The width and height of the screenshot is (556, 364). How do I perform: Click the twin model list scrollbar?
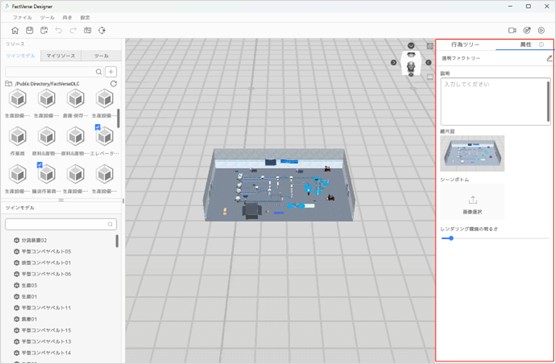point(117,241)
